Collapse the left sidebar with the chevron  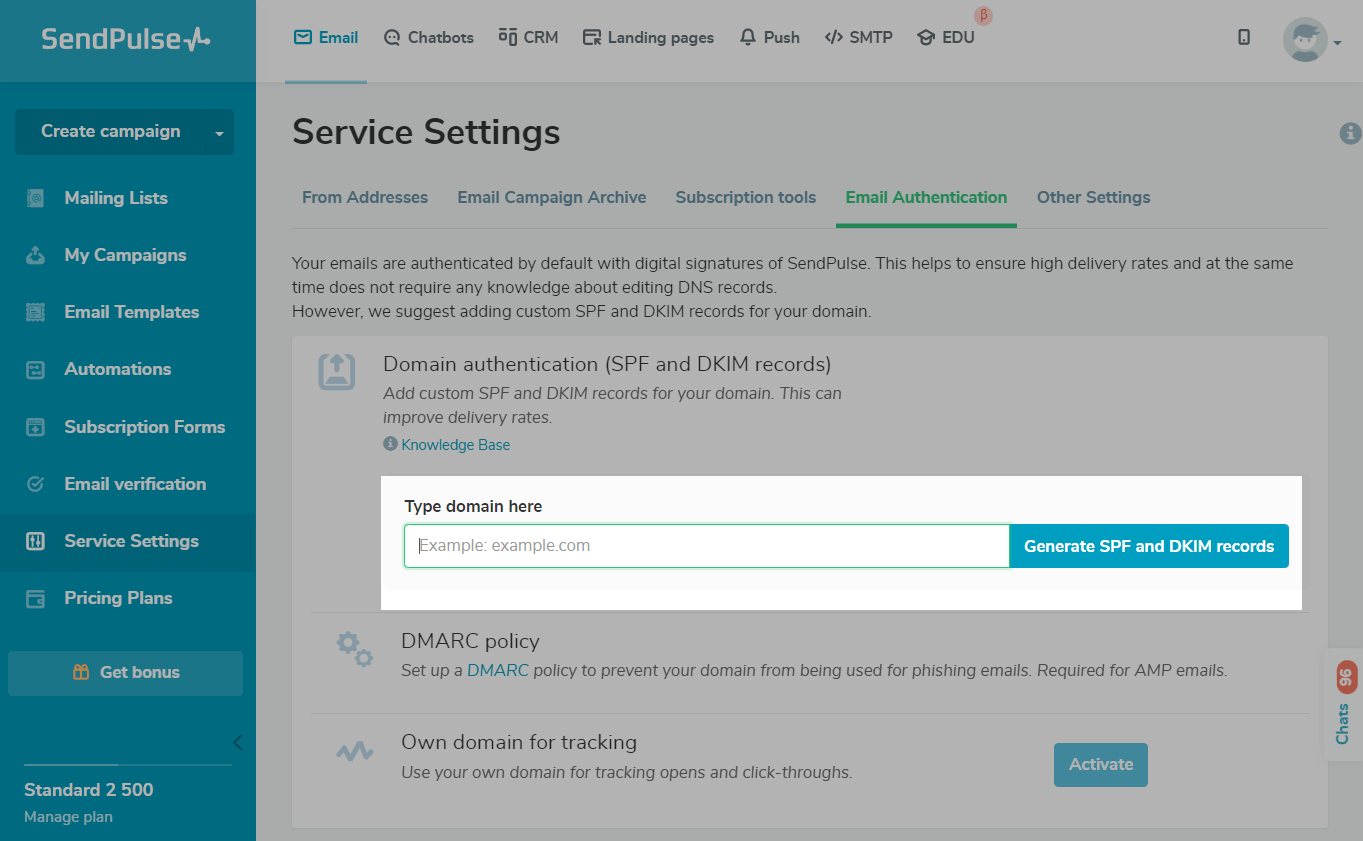[x=237, y=742]
